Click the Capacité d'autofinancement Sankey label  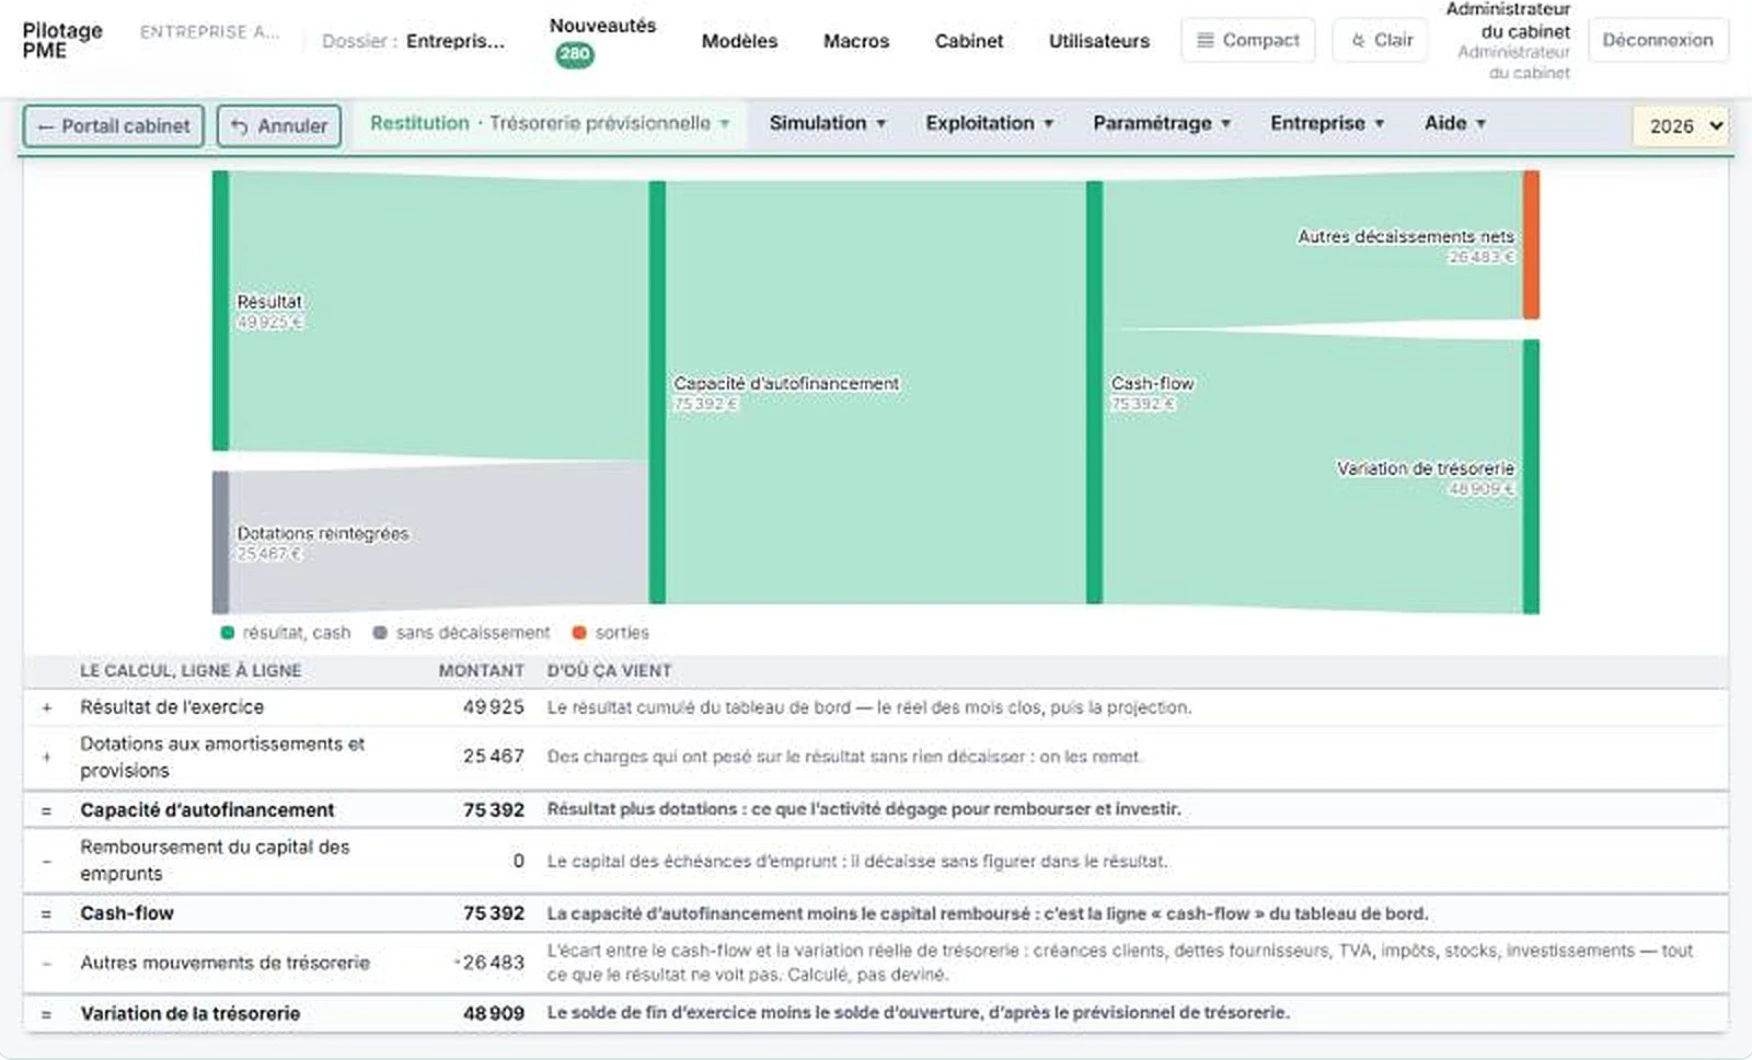[x=786, y=384]
